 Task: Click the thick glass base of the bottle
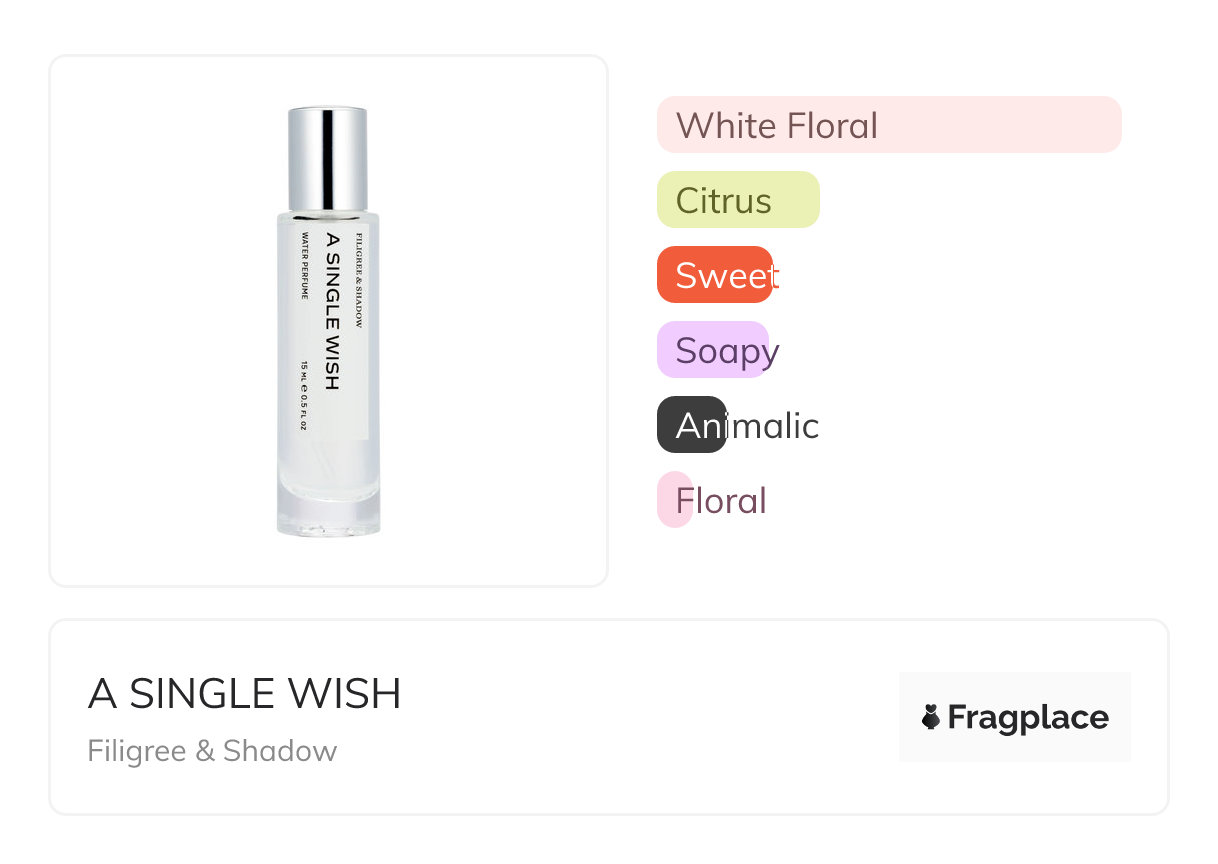328,505
